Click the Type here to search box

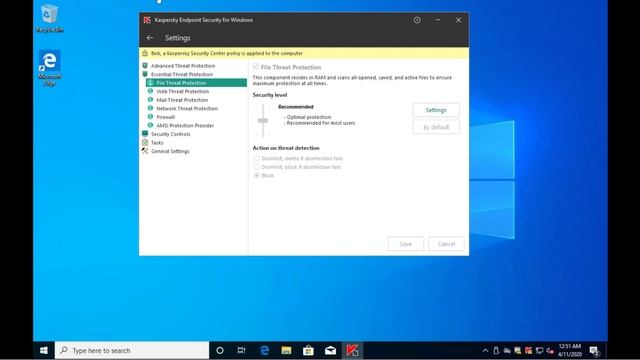point(132,350)
